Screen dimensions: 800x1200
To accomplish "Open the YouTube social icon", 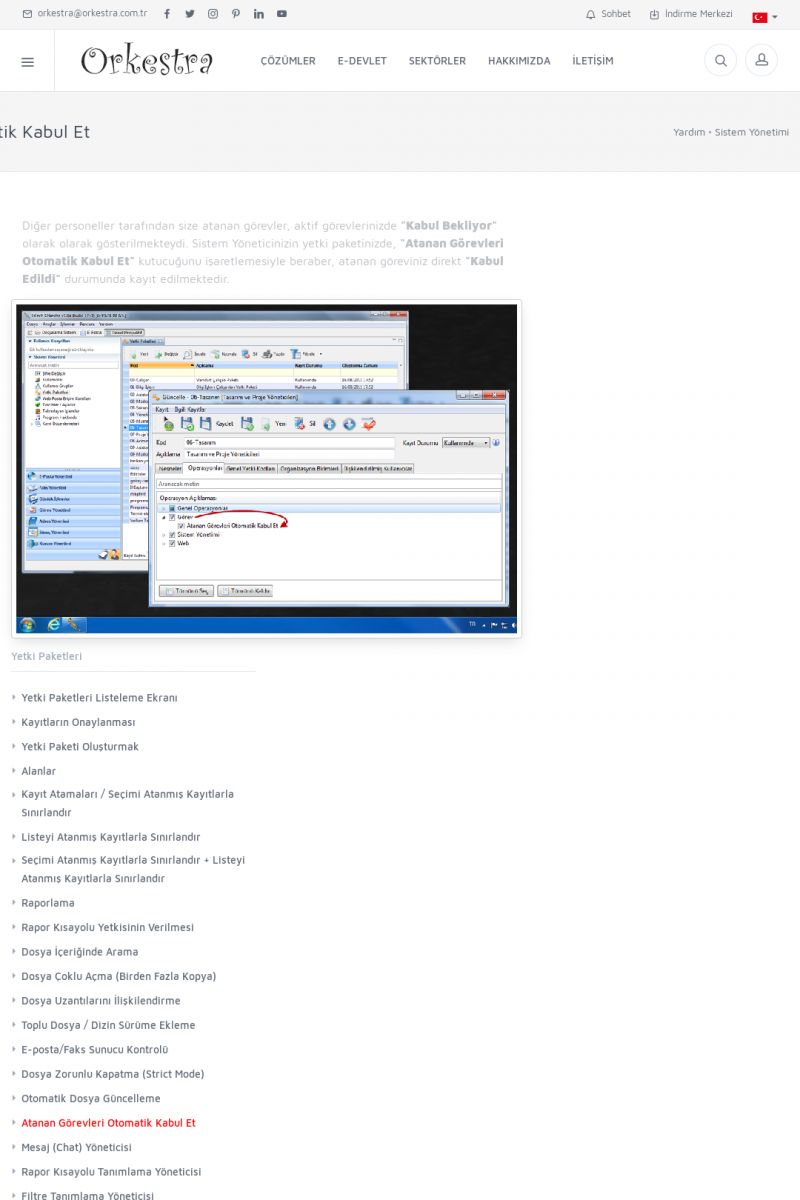I will [282, 14].
